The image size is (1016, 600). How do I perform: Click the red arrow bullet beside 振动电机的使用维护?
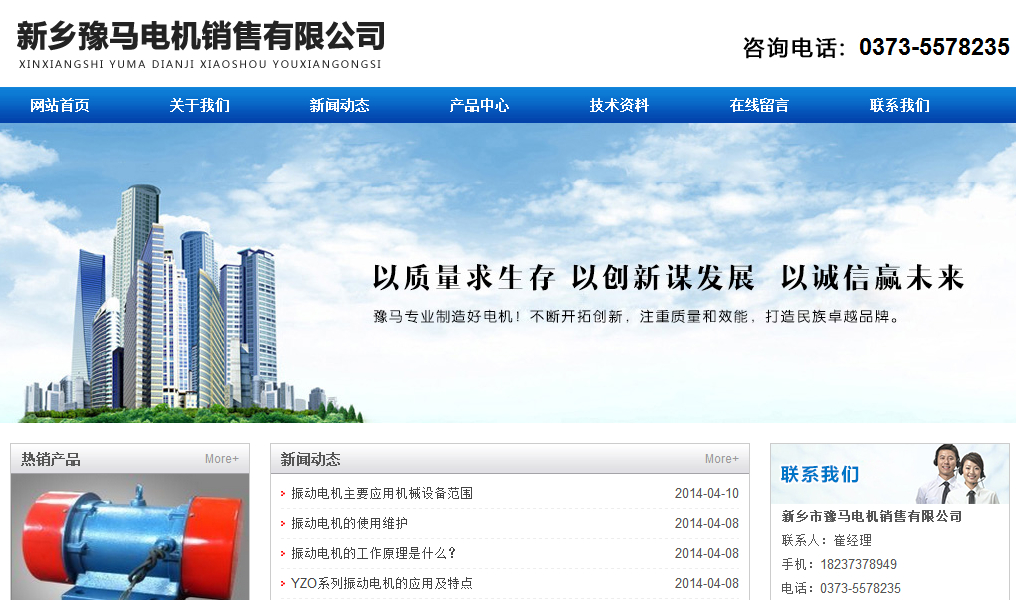point(283,524)
